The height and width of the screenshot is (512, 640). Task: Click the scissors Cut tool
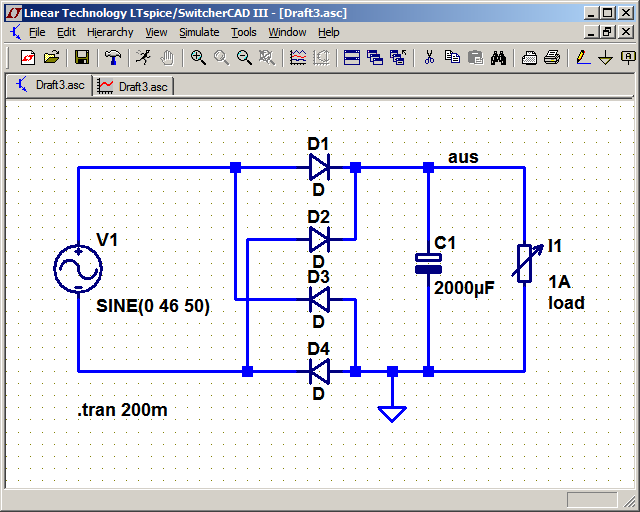pyautogui.click(x=429, y=58)
